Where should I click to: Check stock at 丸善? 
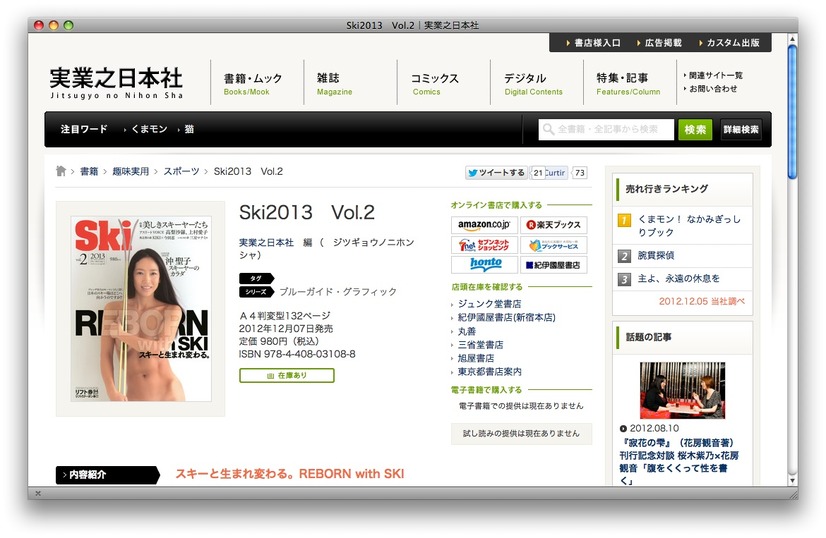coord(467,331)
